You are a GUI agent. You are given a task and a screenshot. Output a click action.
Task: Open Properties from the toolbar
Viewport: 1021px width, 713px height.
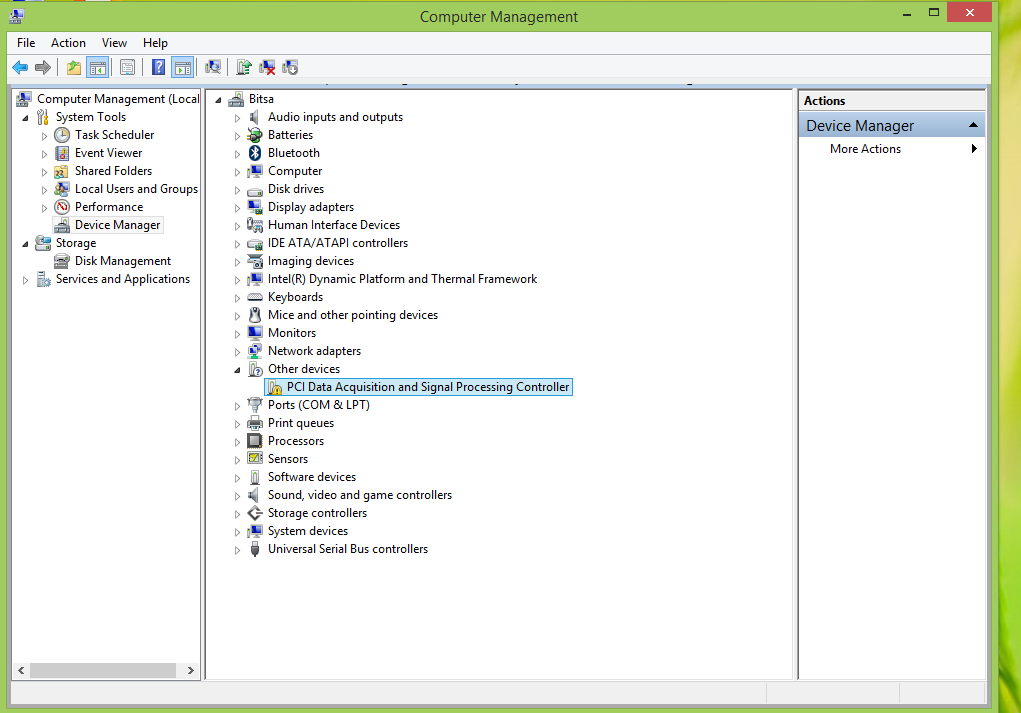point(127,68)
